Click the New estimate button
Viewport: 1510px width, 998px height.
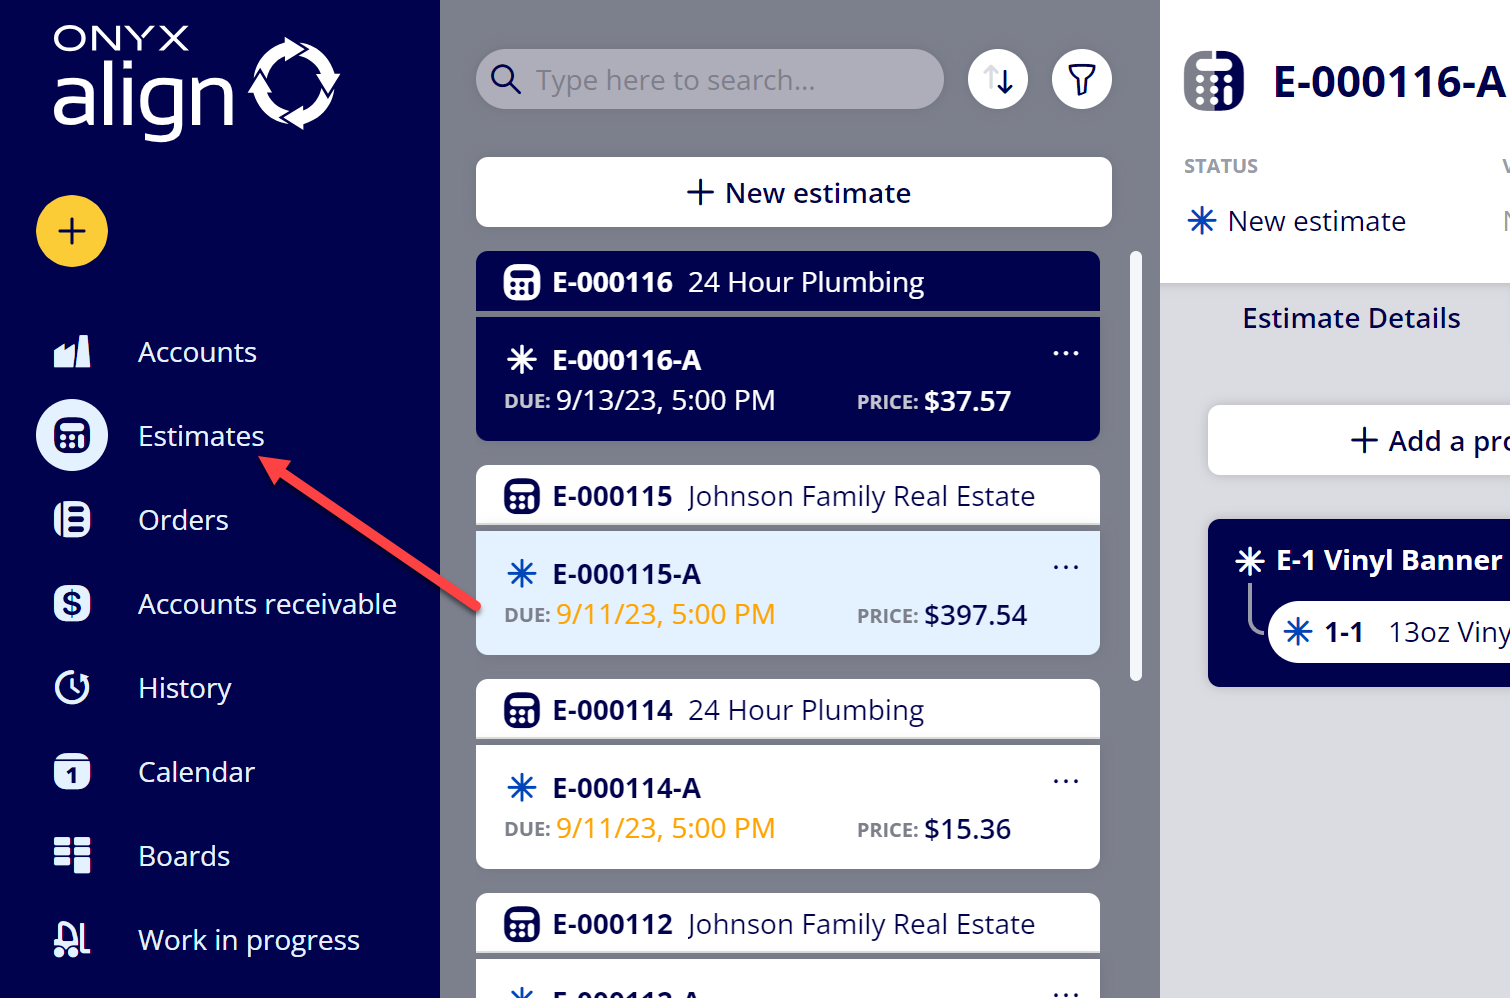click(x=794, y=192)
